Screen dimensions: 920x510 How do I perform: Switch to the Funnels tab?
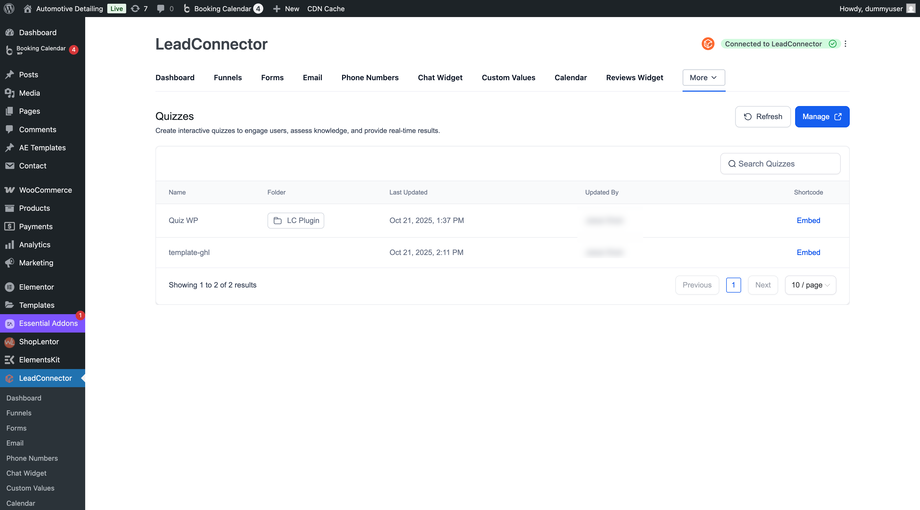pos(228,77)
